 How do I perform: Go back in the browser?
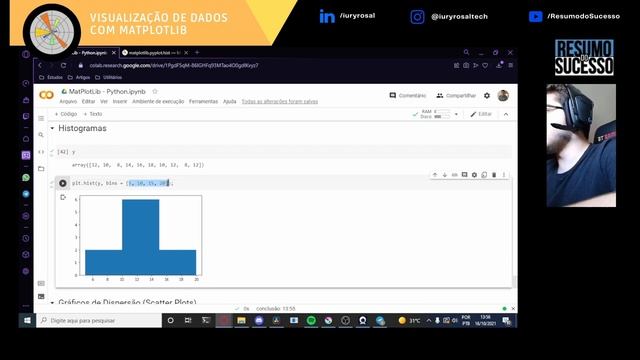click(x=40, y=65)
